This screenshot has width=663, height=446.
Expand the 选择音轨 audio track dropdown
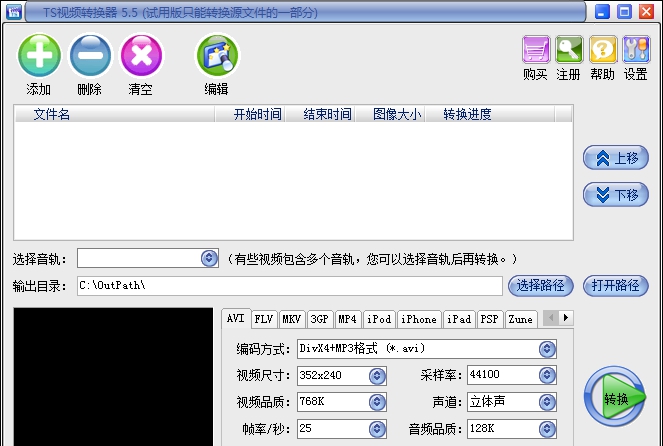coord(209,258)
